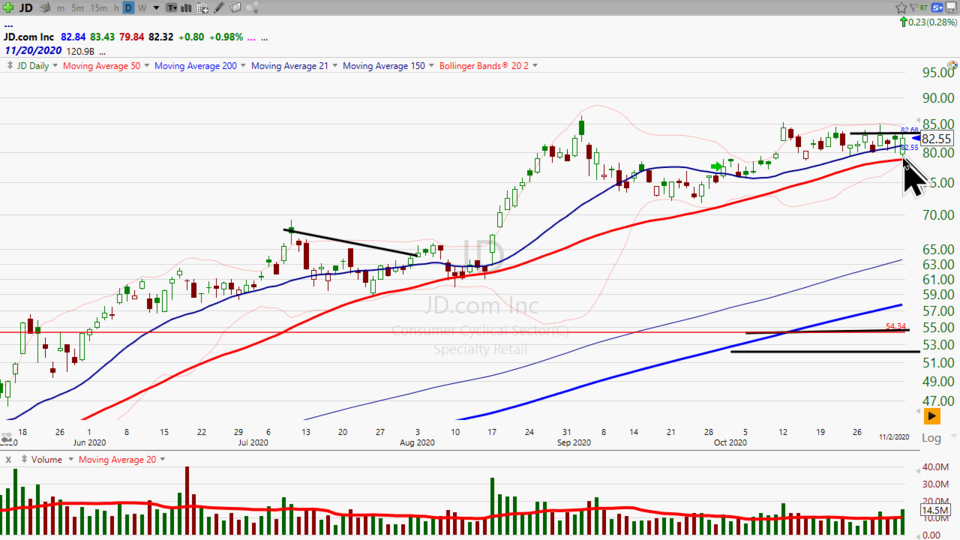The width and height of the screenshot is (960, 540).
Task: Select the Daily 'D' timeframe
Action: click(129, 8)
